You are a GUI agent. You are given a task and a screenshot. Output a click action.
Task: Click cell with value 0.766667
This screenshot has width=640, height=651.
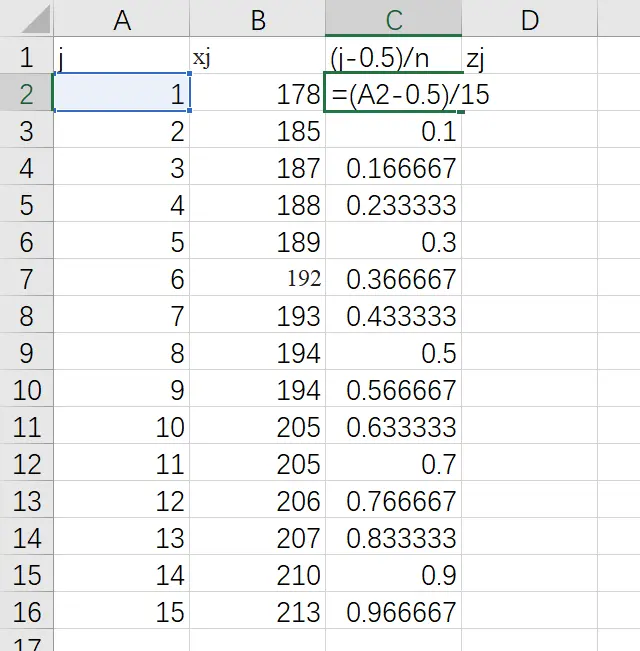pos(393,499)
